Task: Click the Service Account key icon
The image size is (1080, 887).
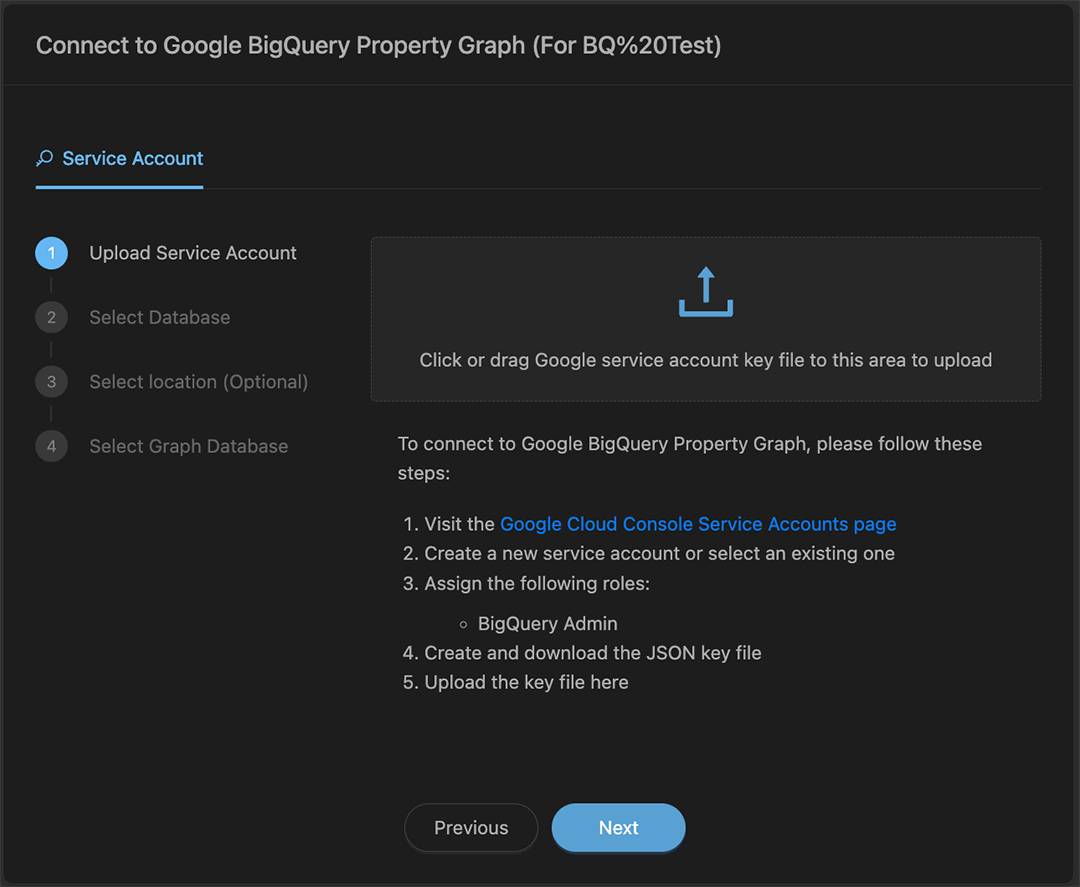Action: pos(45,158)
